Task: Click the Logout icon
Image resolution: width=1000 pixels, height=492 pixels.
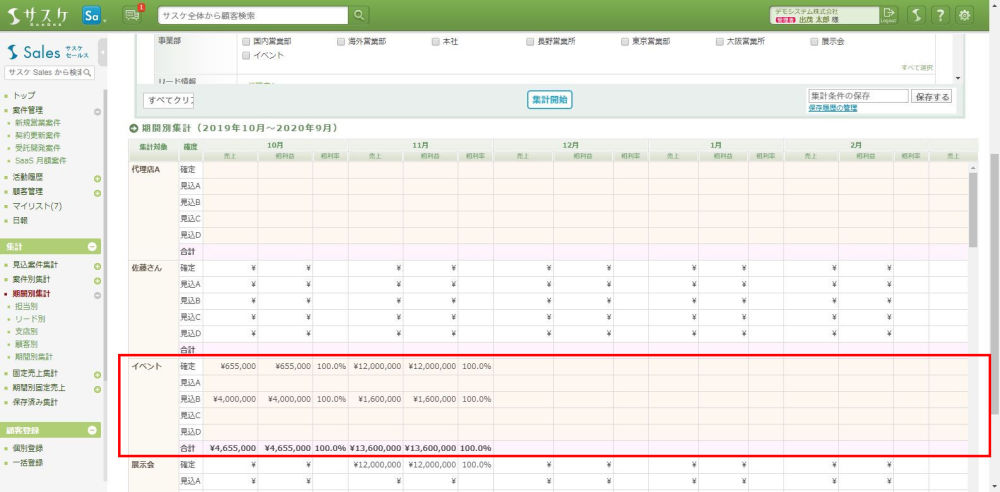Action: click(x=888, y=15)
